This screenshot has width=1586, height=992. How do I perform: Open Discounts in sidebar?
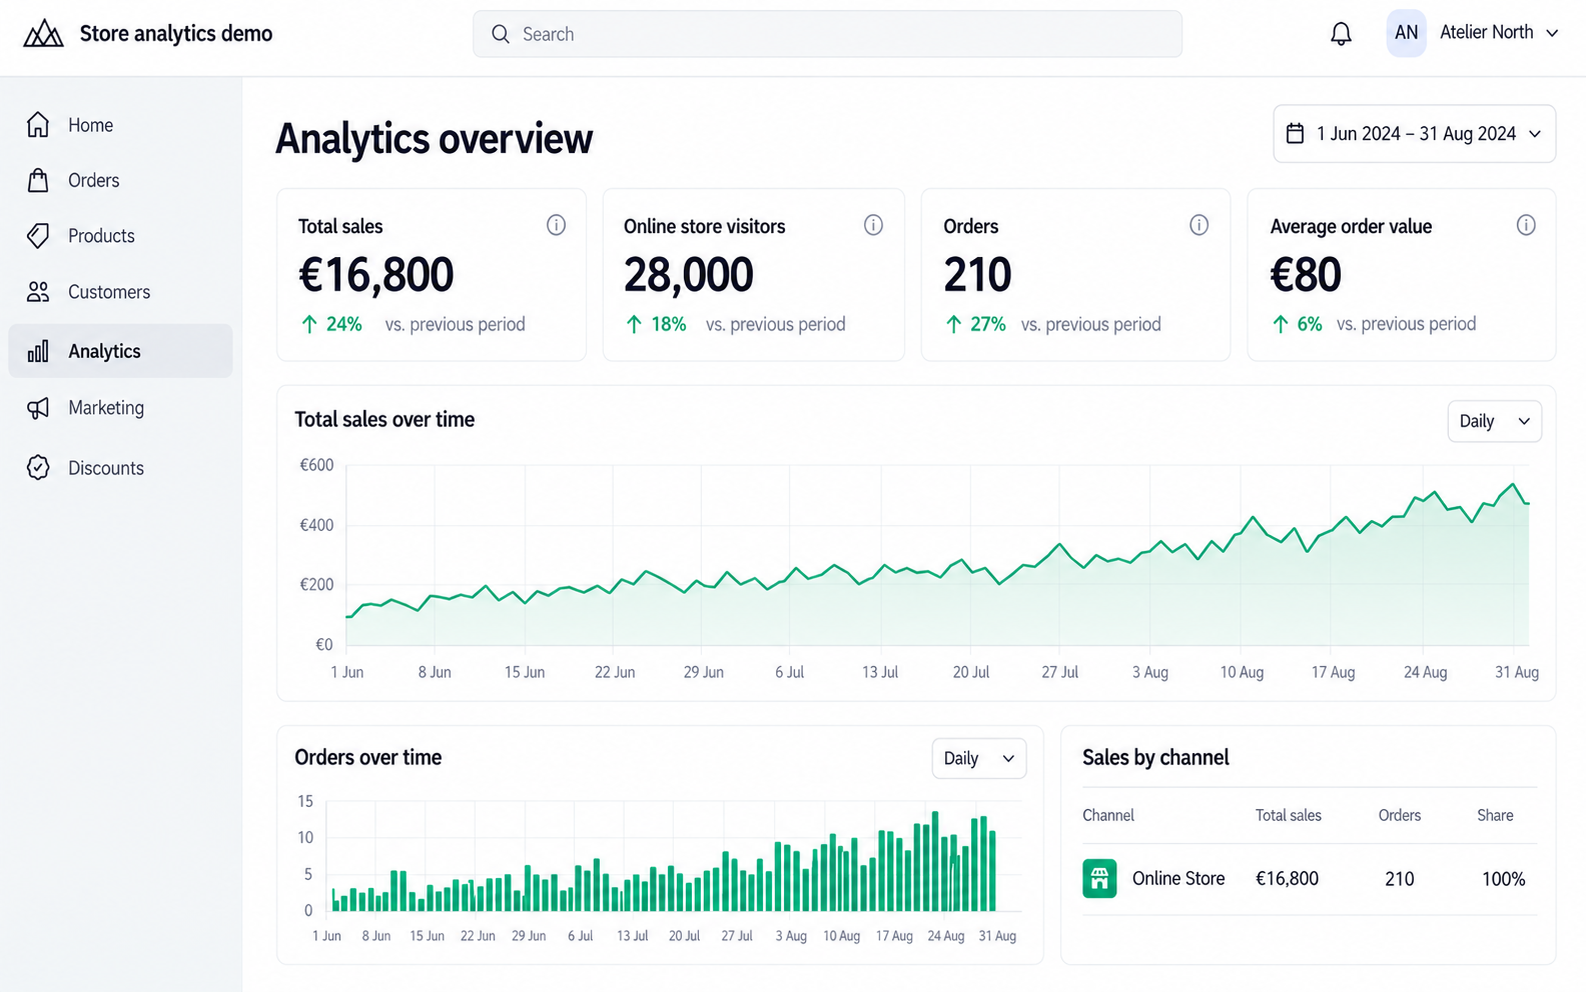click(x=120, y=467)
